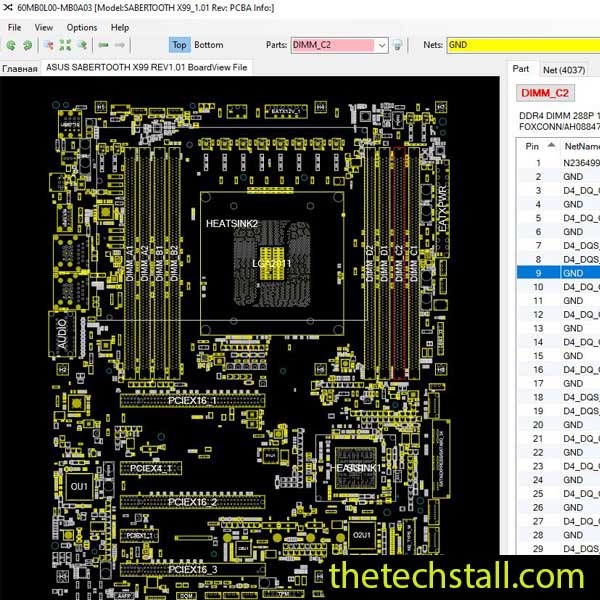Select pin 18 D4_DQS row
The height and width of the screenshot is (600, 600).
(x=559, y=397)
